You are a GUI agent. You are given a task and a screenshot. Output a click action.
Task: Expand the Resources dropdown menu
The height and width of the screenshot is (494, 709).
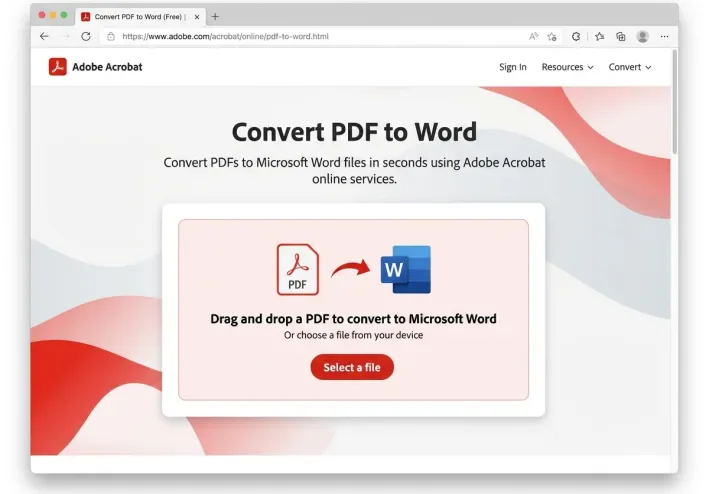[x=567, y=67]
